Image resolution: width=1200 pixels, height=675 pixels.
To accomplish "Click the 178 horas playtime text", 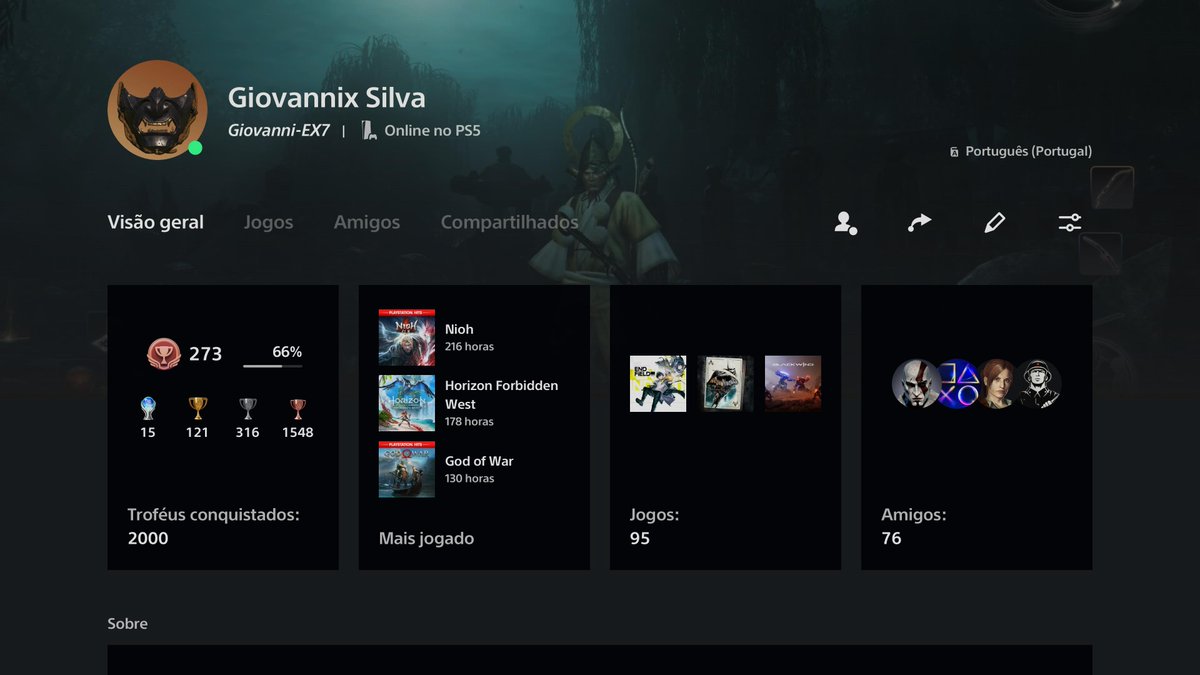I will tap(469, 422).
